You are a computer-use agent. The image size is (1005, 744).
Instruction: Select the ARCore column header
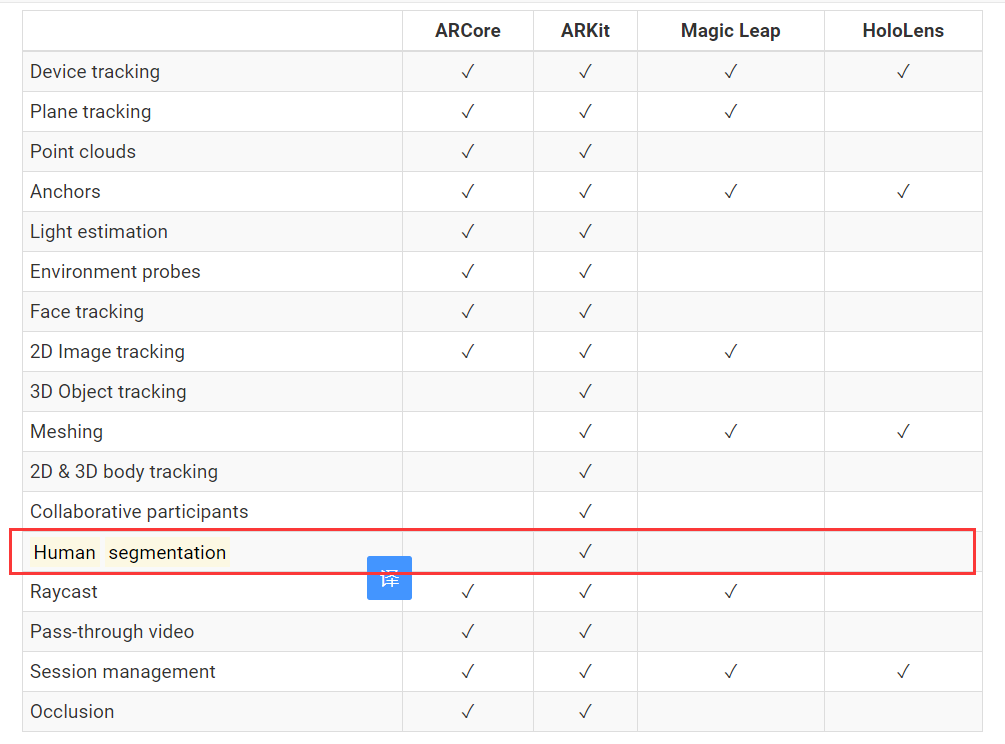coord(467,31)
